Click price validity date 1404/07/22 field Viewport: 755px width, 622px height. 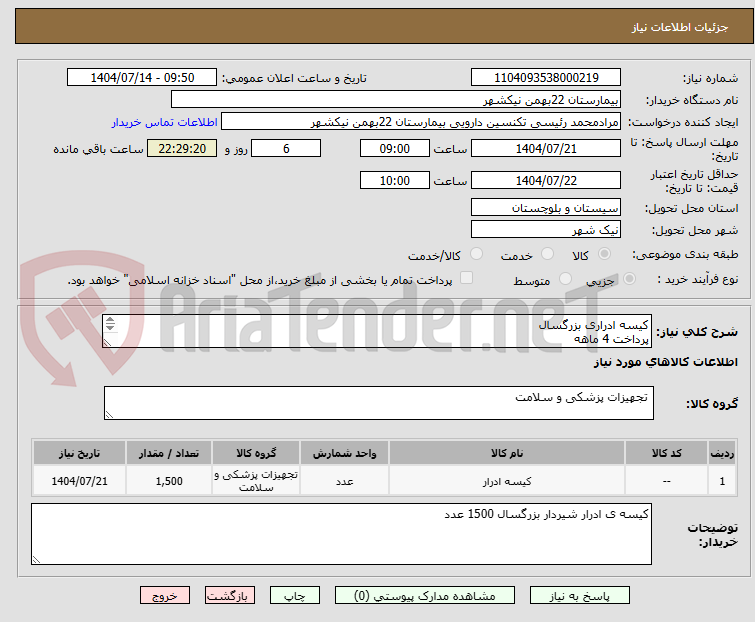tap(546, 181)
